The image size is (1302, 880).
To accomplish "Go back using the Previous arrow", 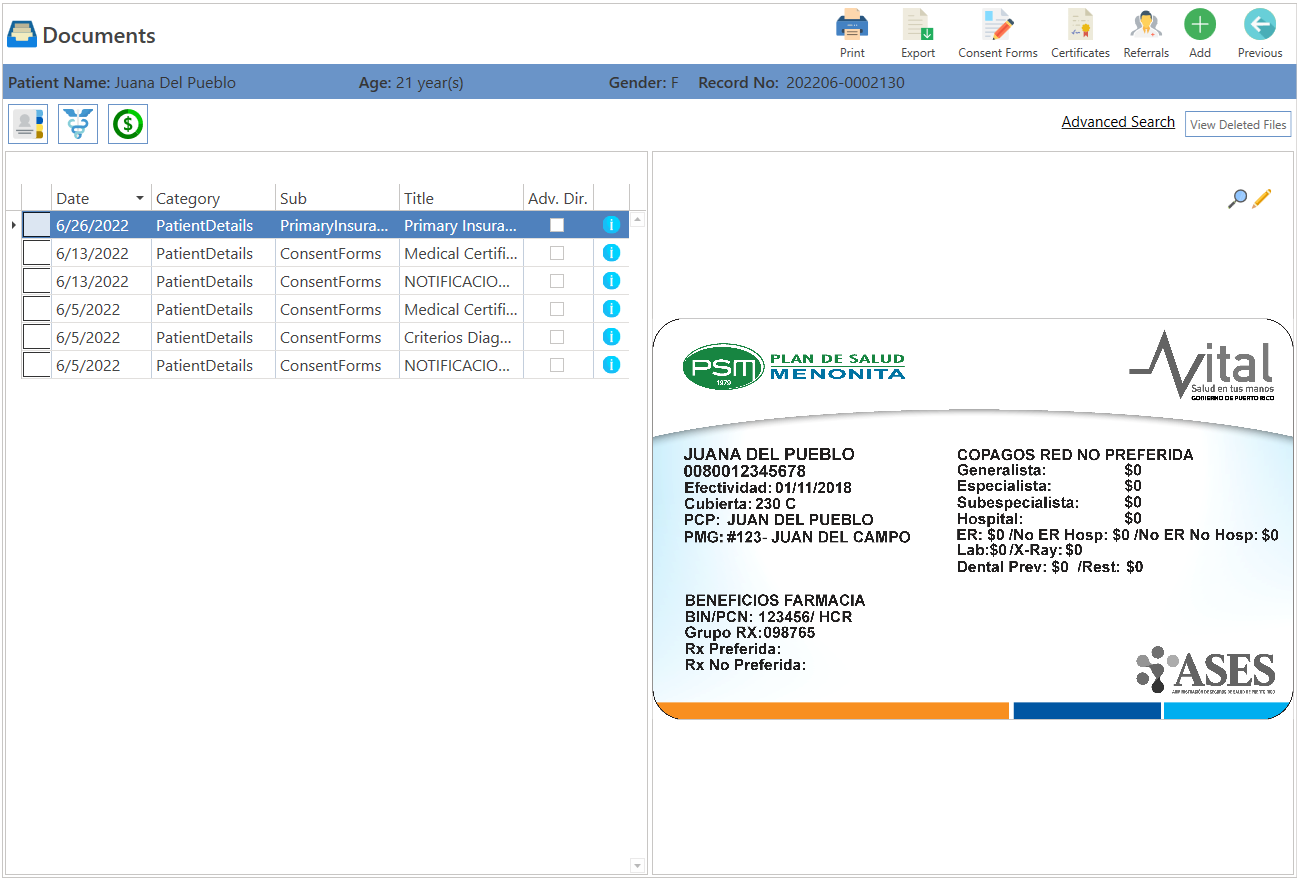I will pos(1260,33).
